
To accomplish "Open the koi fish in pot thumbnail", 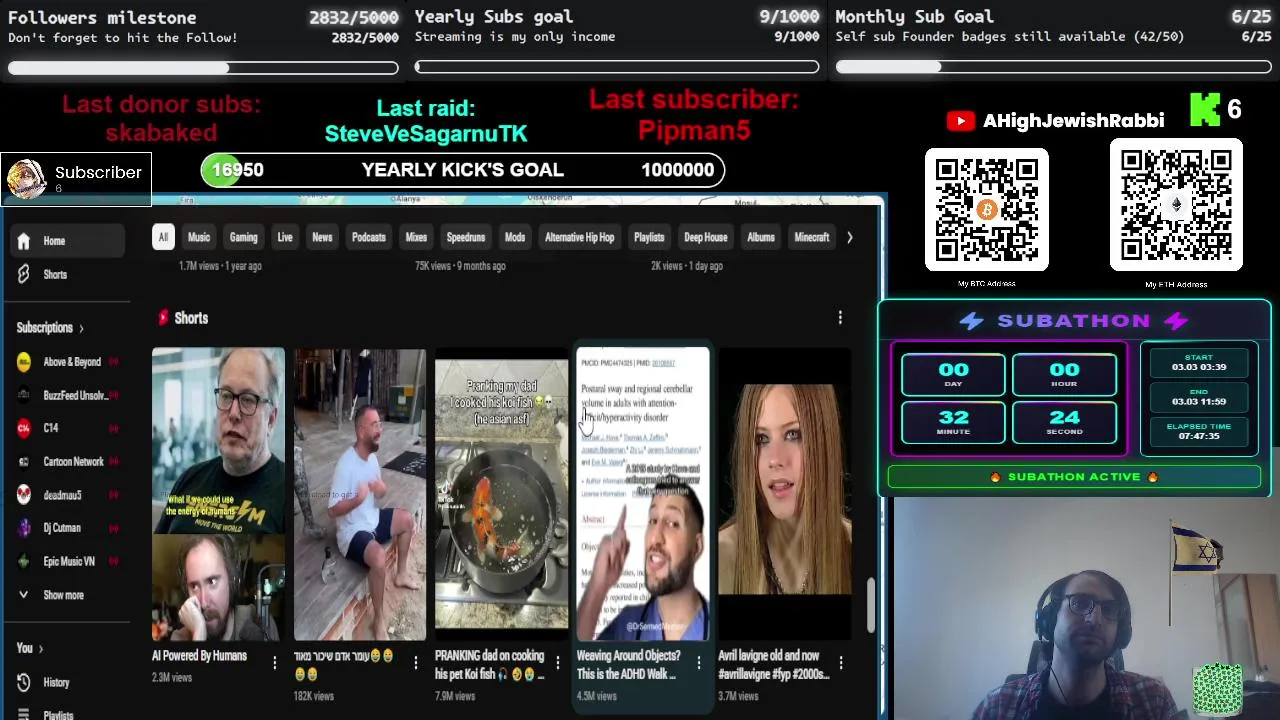I will pyautogui.click(x=501, y=494).
